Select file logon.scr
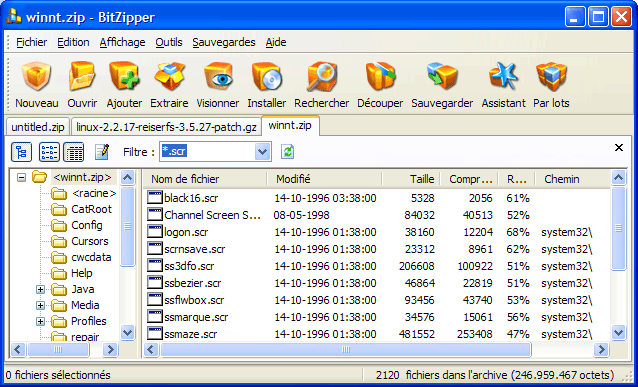The height and width of the screenshot is (387, 638). point(186,232)
